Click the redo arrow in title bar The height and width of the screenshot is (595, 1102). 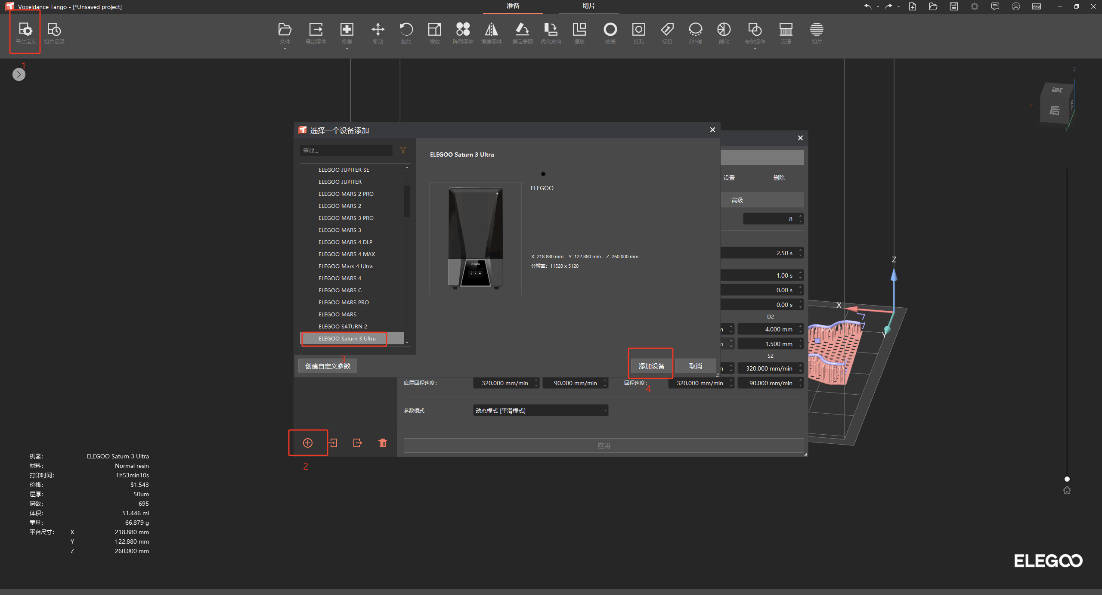[x=888, y=6]
